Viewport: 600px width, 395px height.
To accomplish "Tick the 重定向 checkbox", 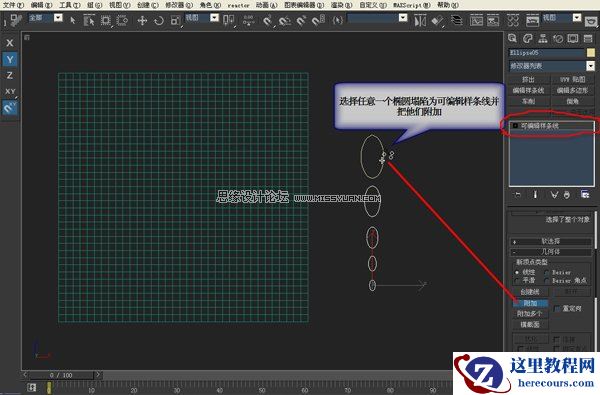I will (557, 308).
